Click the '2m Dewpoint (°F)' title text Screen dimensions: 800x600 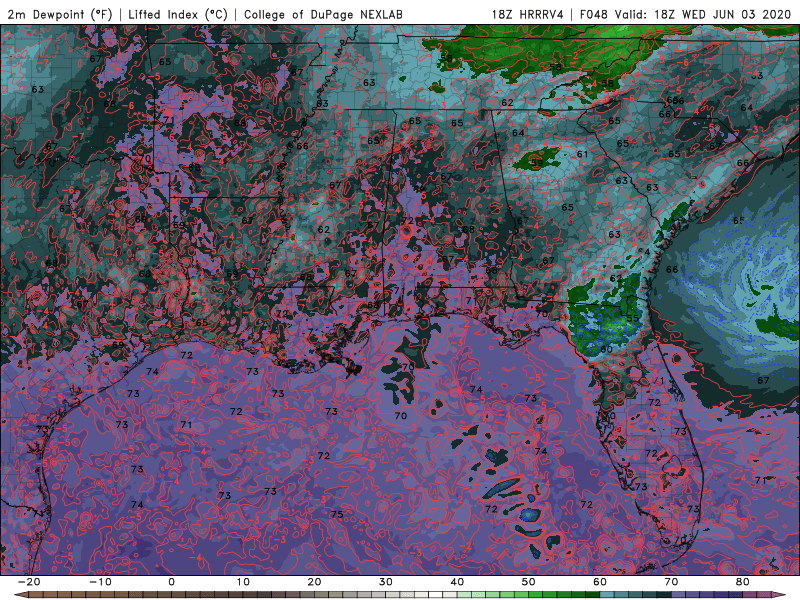coord(59,15)
